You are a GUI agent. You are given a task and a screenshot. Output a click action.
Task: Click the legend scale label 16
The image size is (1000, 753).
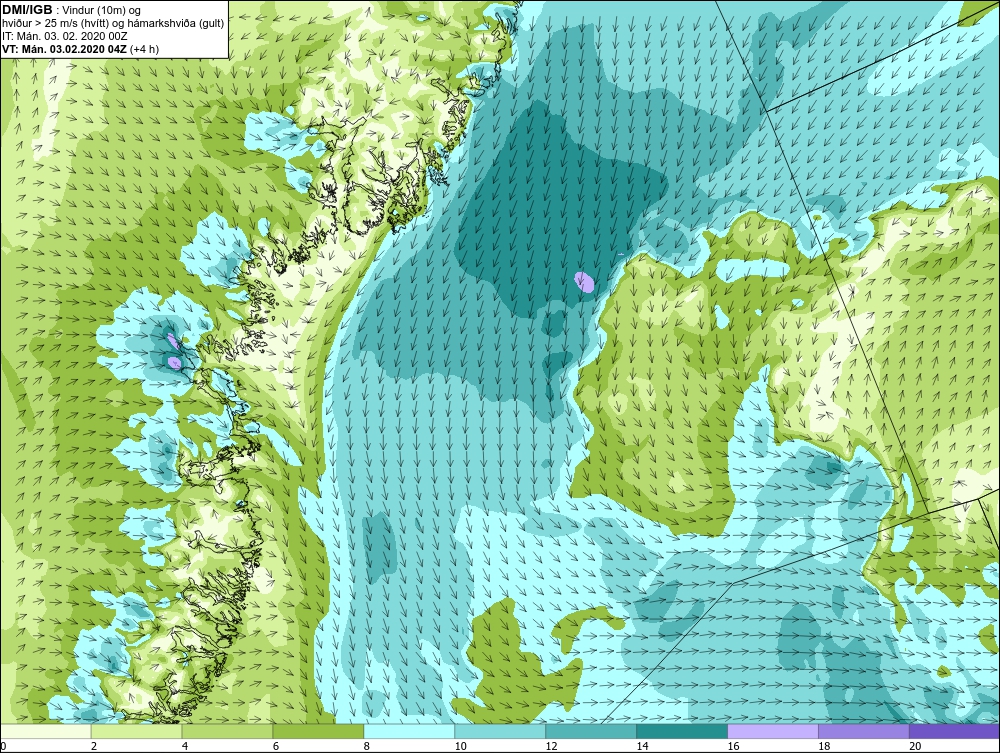[733, 746]
